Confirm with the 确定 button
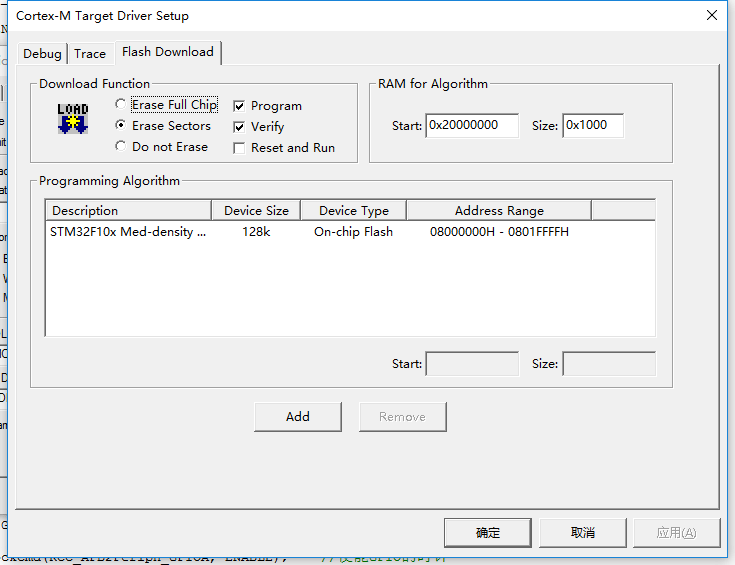Screen dimensions: 735x565 coord(487,533)
